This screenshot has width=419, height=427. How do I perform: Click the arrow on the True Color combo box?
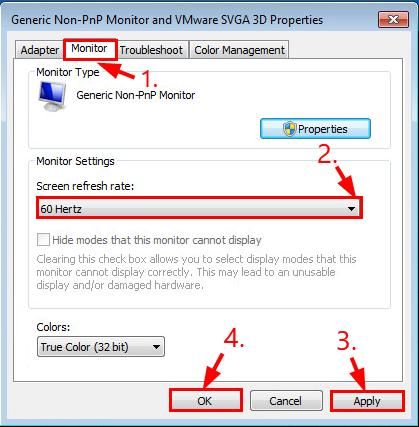coord(156,347)
